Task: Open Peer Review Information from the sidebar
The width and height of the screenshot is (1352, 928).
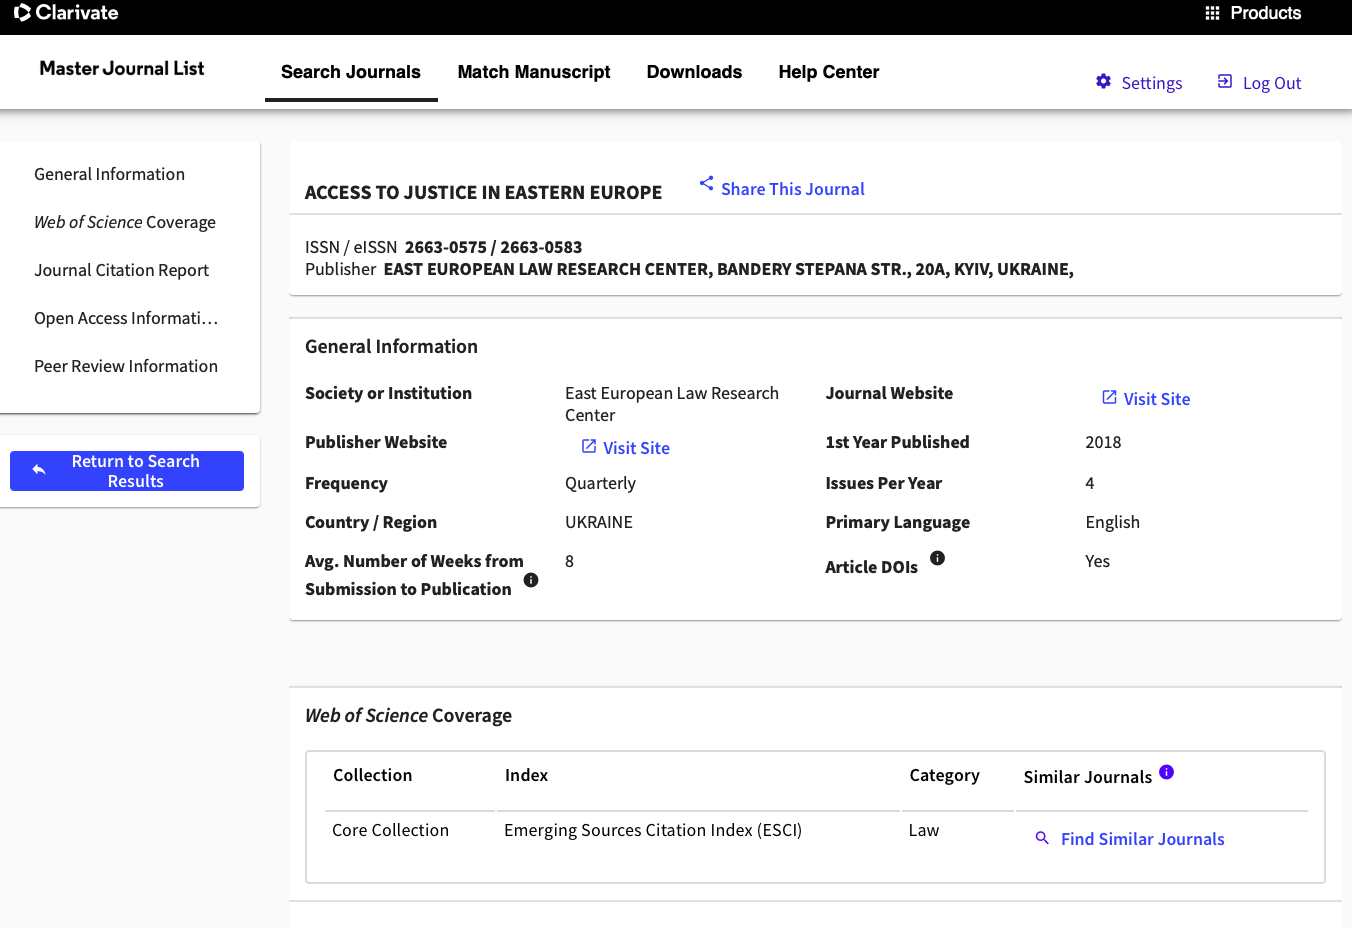Action: click(125, 366)
